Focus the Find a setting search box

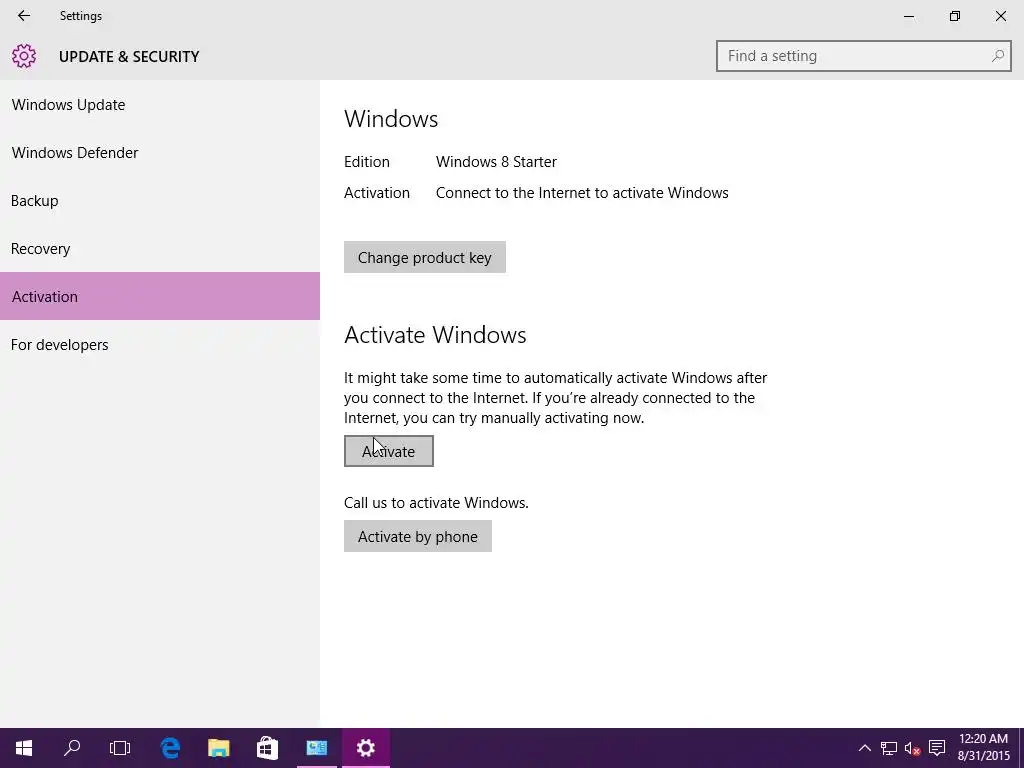point(863,56)
